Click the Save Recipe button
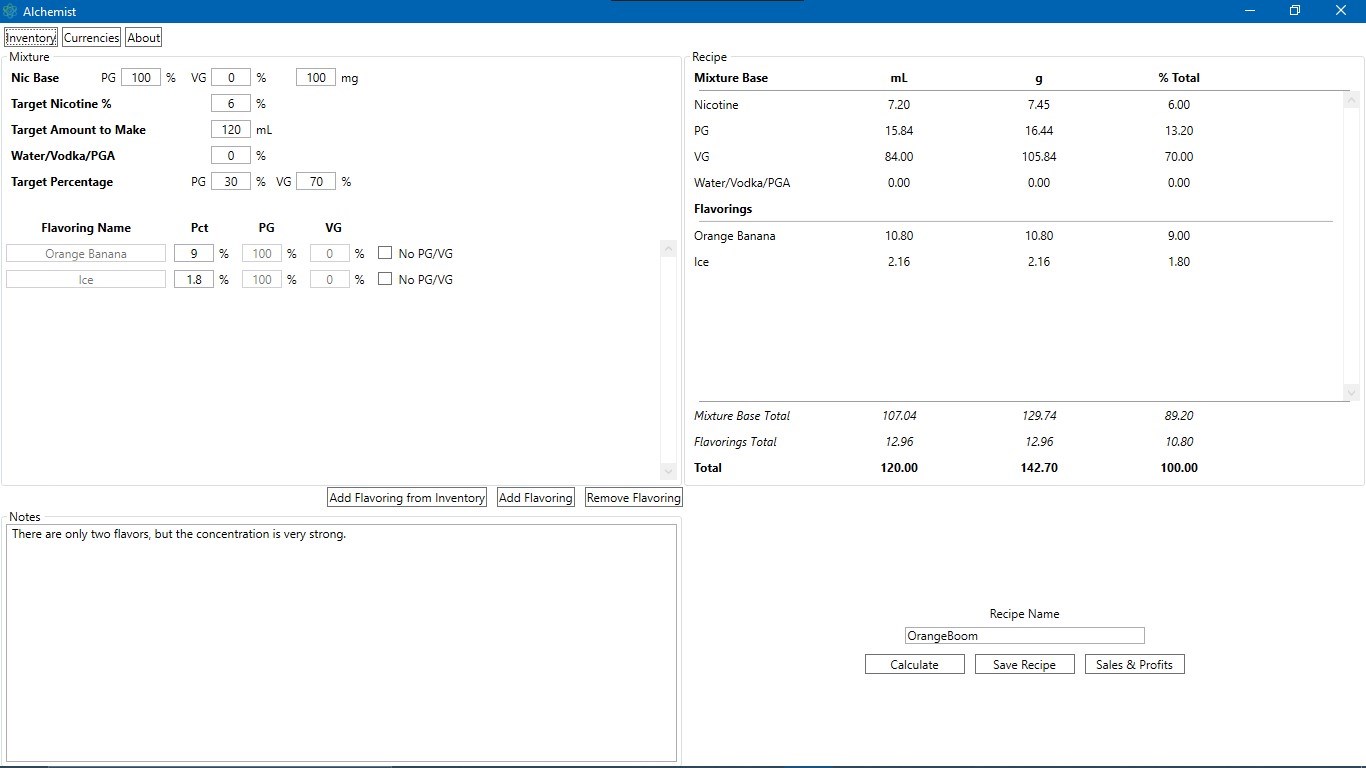Screen dimensions: 1366x768 click(1025, 664)
